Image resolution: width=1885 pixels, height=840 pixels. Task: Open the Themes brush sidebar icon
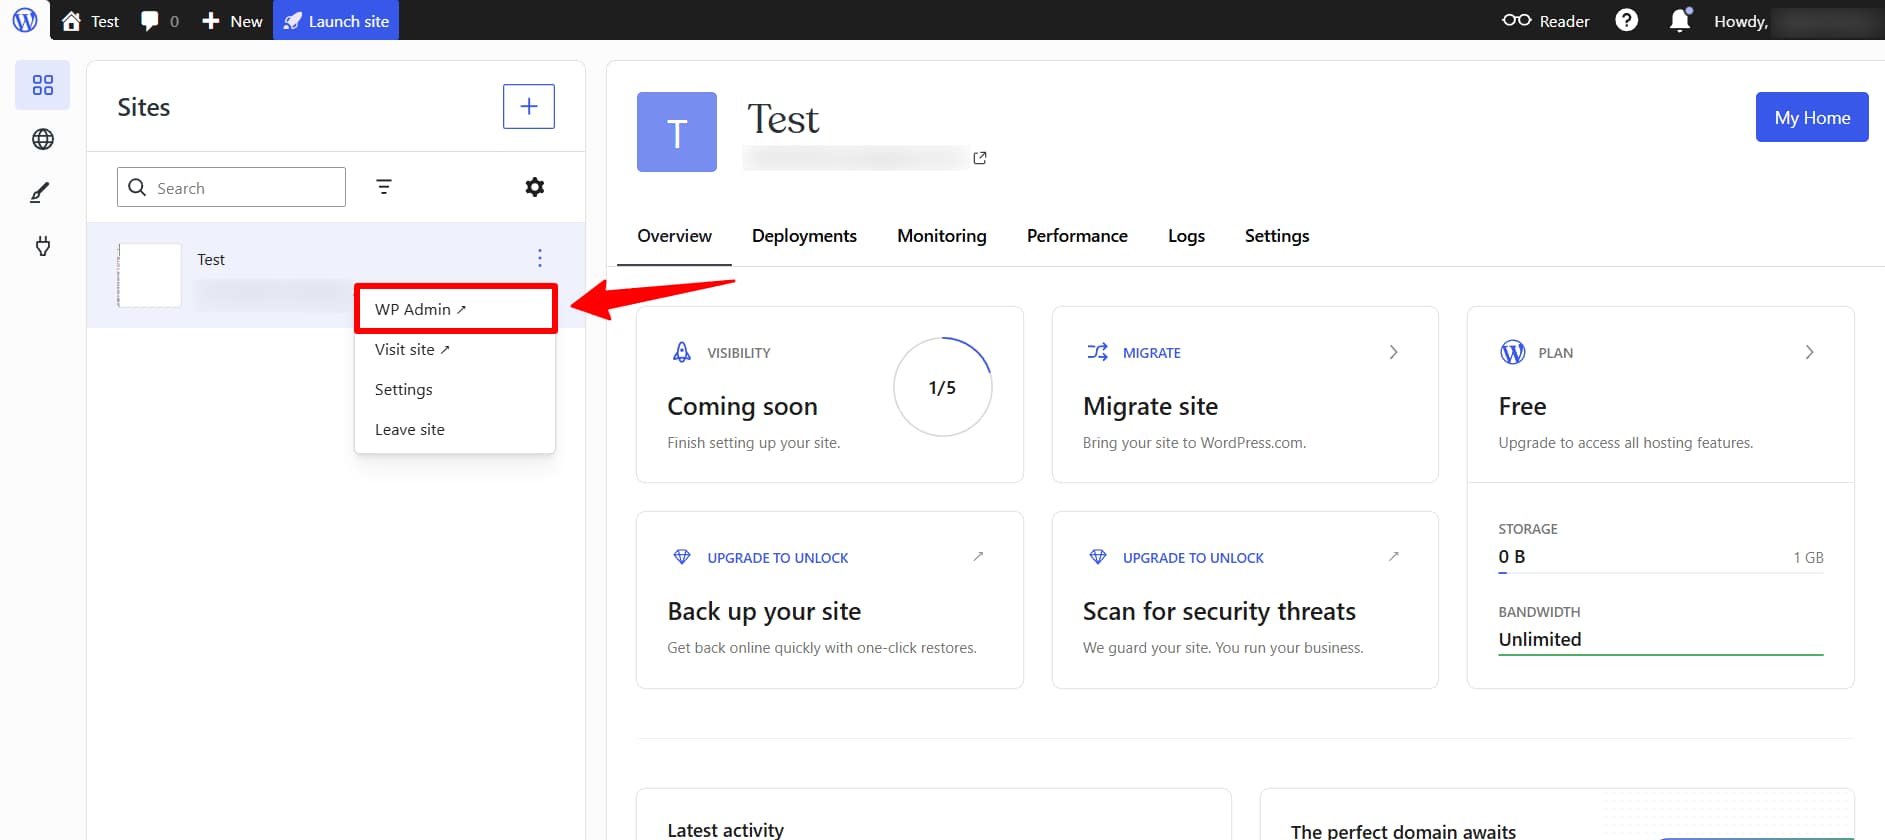coord(40,192)
